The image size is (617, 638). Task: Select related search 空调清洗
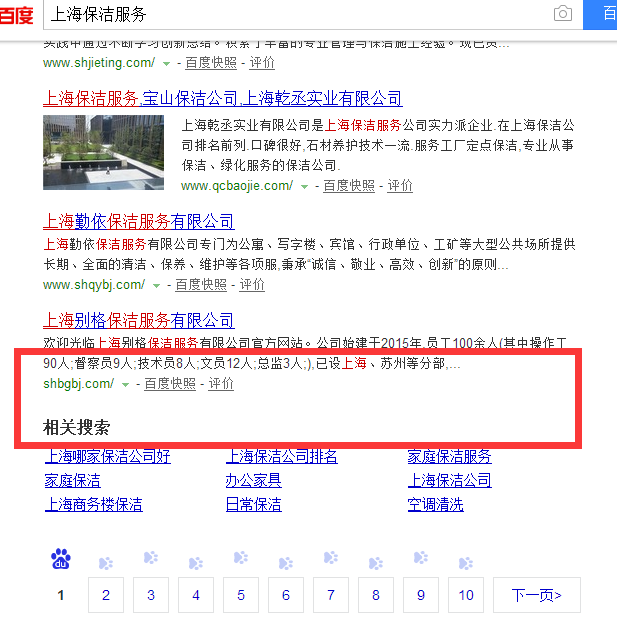tap(435, 504)
